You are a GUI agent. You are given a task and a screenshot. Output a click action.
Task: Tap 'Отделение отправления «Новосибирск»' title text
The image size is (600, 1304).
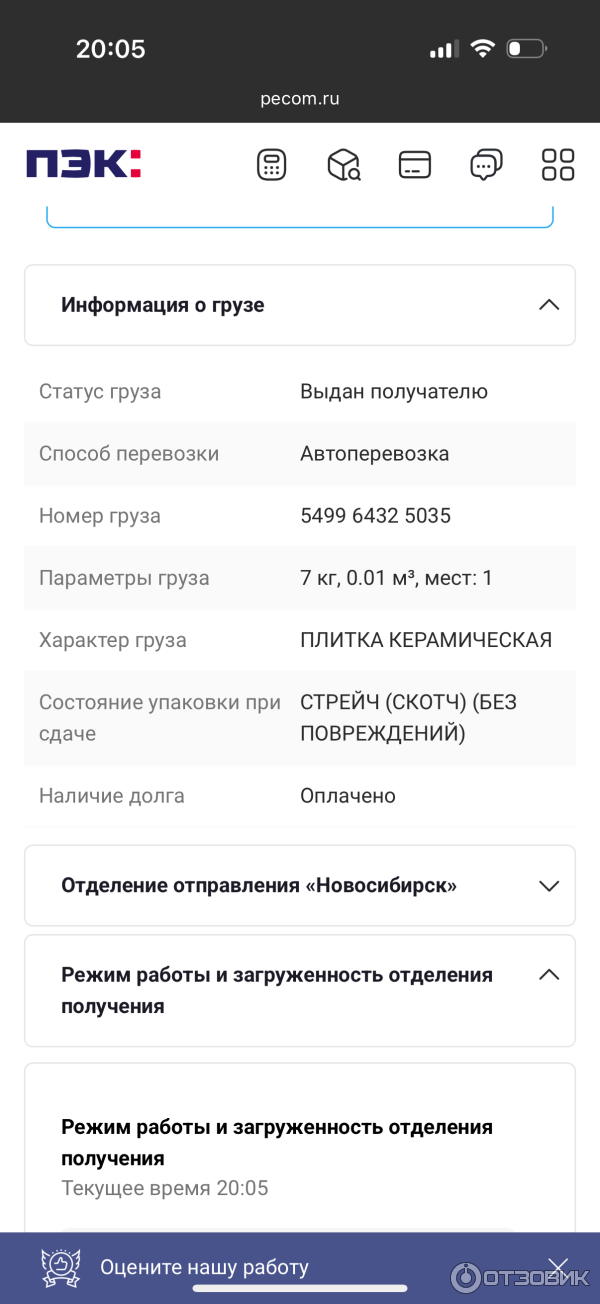coord(259,885)
